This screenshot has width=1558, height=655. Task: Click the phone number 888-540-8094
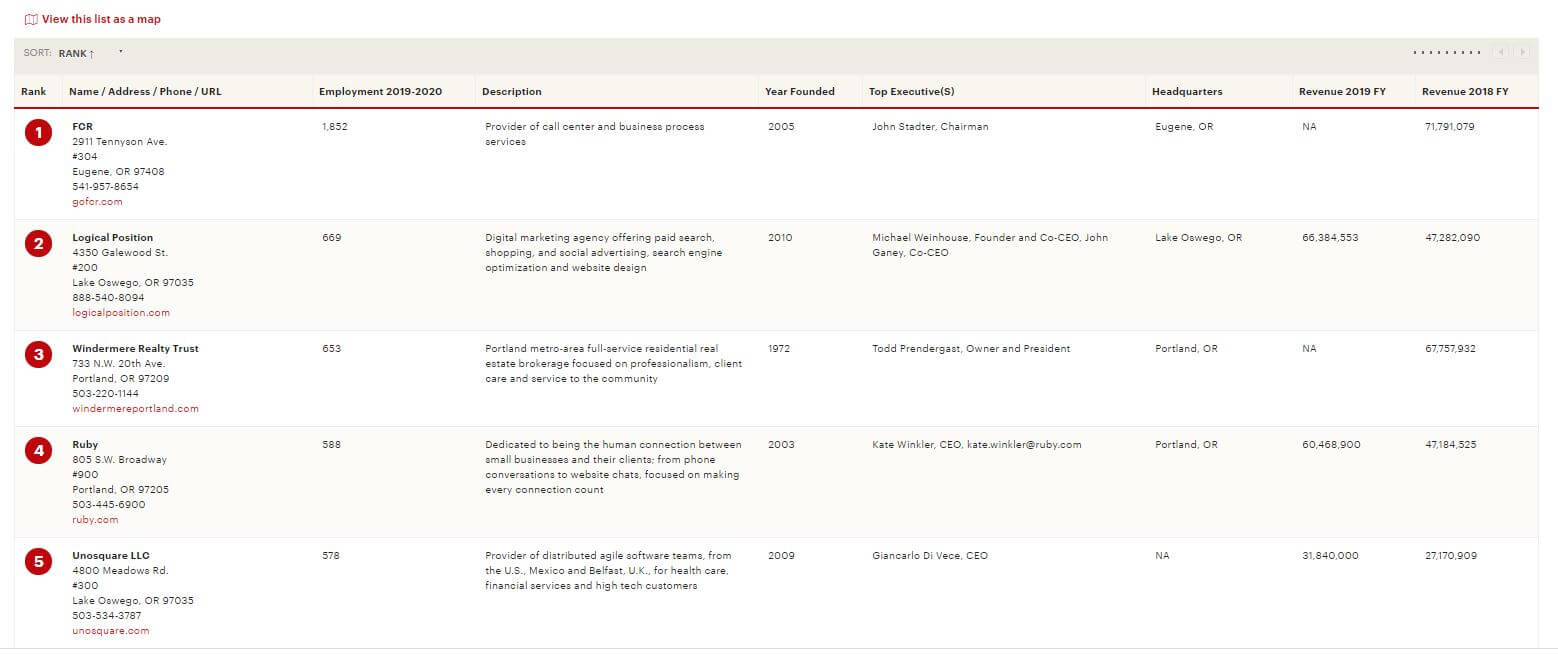[108, 298]
